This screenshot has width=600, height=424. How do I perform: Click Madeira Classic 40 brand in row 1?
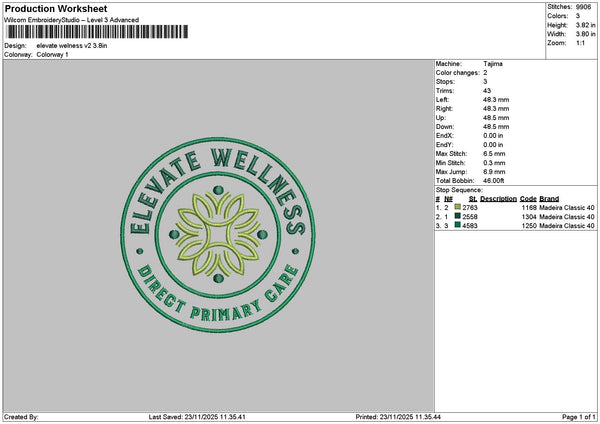pos(567,208)
